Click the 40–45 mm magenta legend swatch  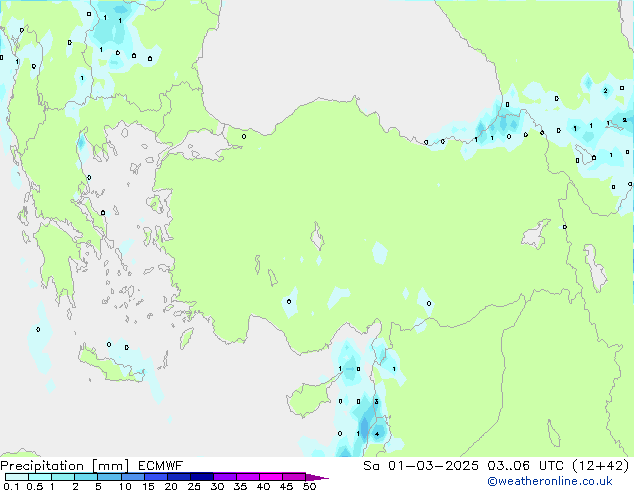[271, 477]
